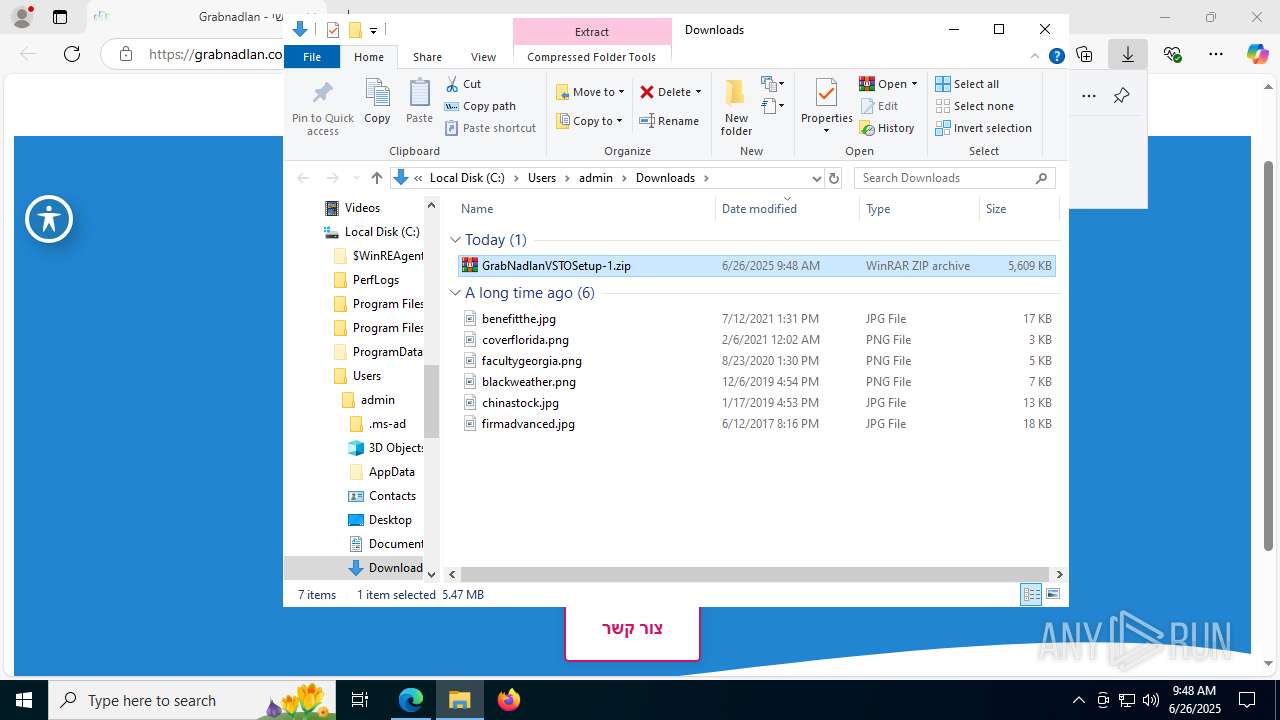The image size is (1280, 720).
Task: Click Copy path option
Action: (480, 106)
